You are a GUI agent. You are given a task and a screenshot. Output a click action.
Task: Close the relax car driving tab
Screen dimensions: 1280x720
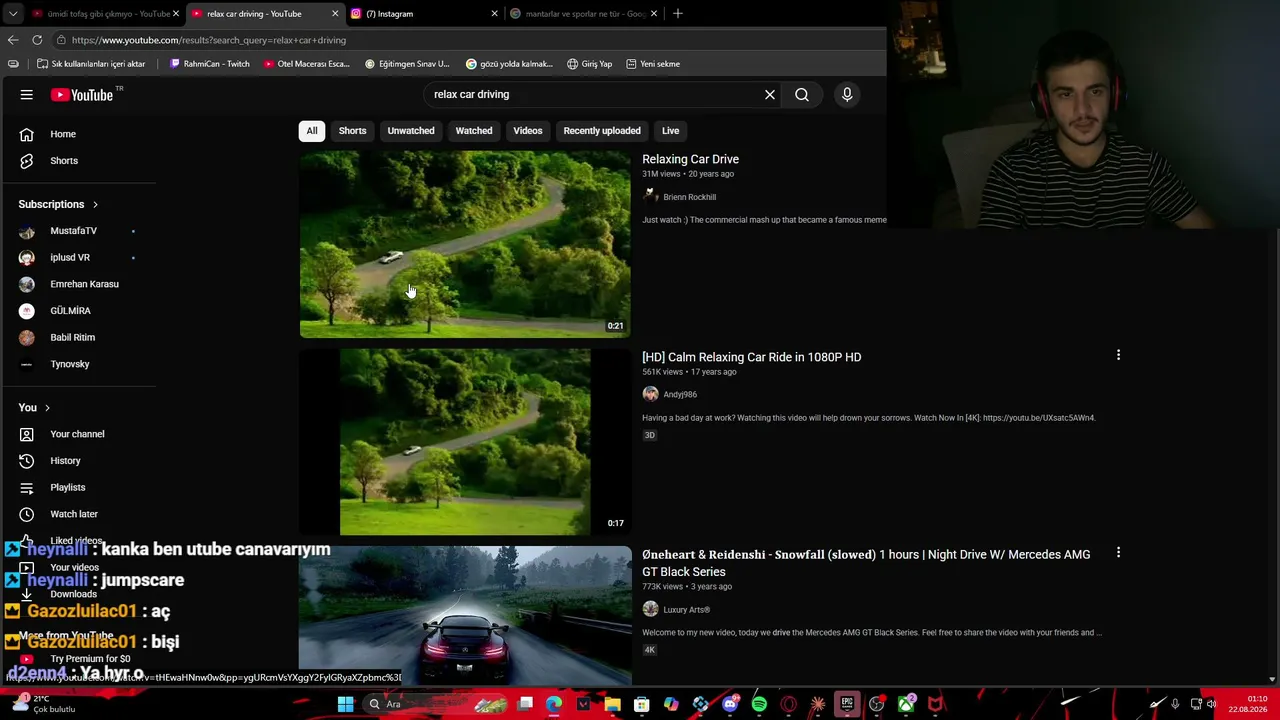pyautogui.click(x=335, y=14)
